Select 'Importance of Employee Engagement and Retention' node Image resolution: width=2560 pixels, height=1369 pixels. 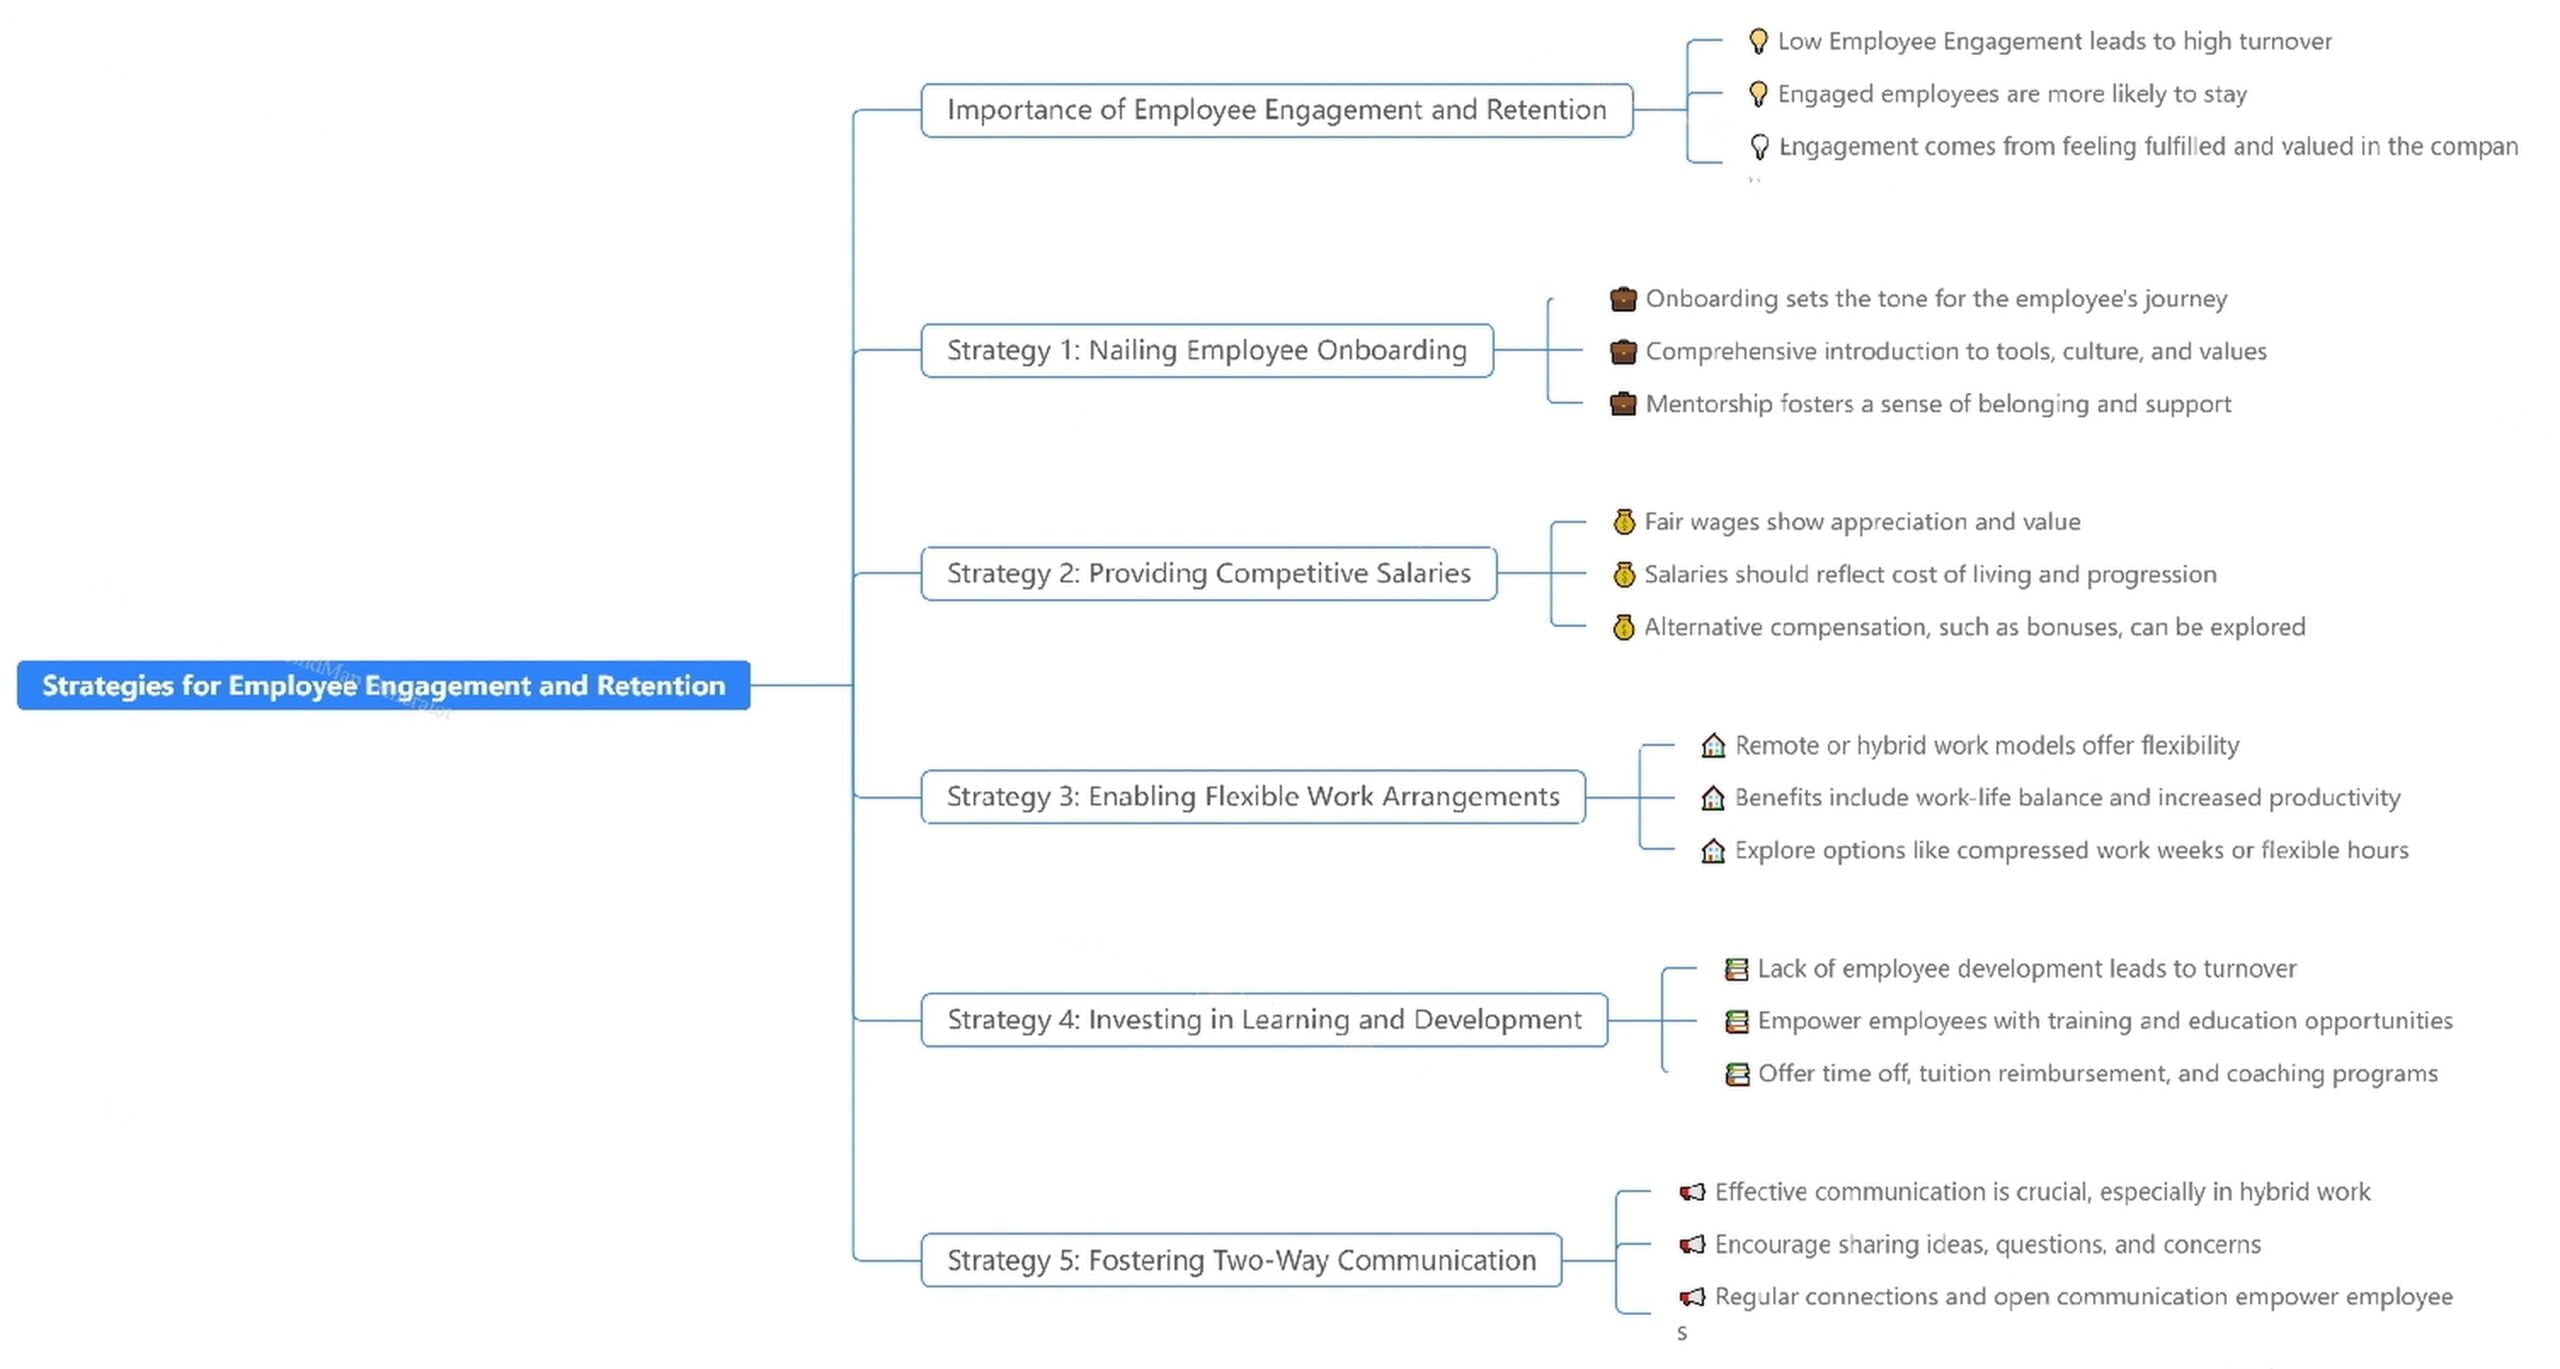[x=1277, y=110]
